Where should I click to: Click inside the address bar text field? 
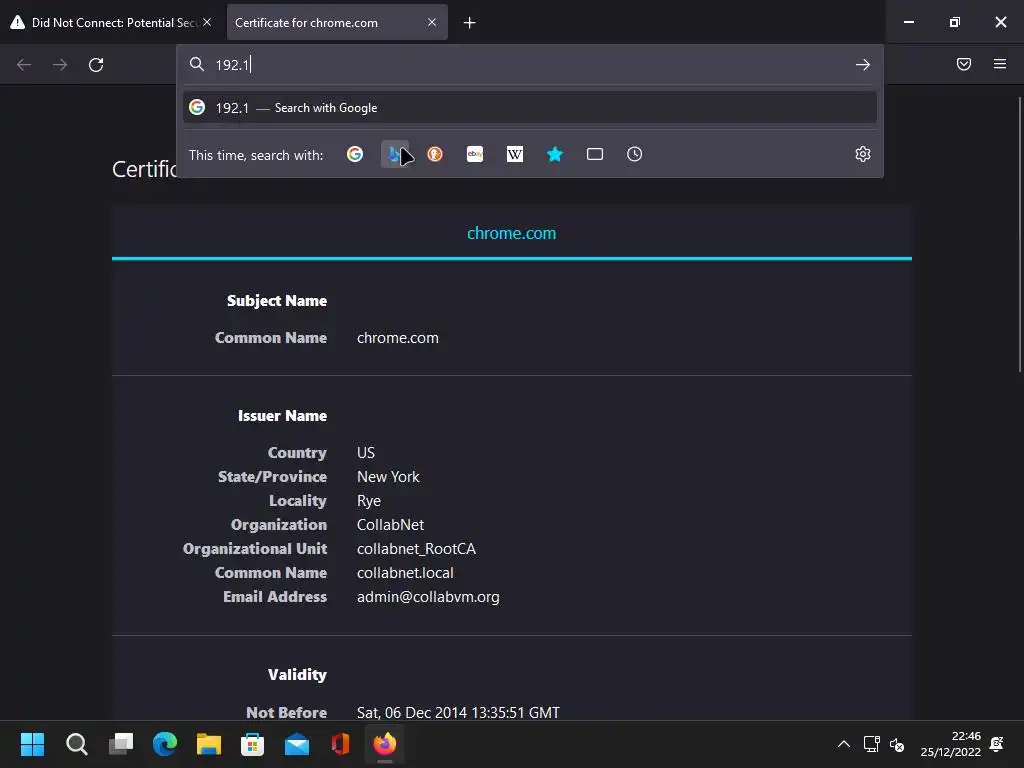coord(529,65)
